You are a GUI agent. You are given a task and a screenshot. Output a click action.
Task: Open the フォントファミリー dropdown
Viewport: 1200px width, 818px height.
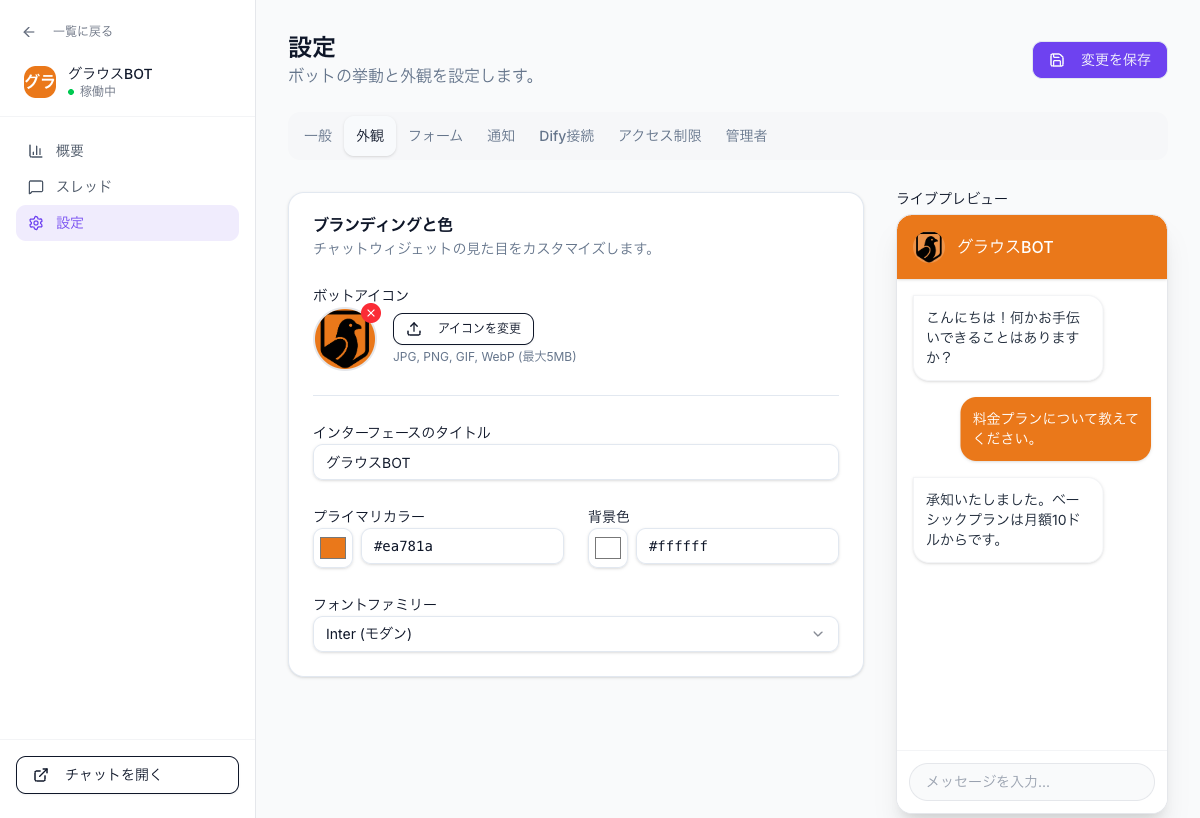pos(576,634)
